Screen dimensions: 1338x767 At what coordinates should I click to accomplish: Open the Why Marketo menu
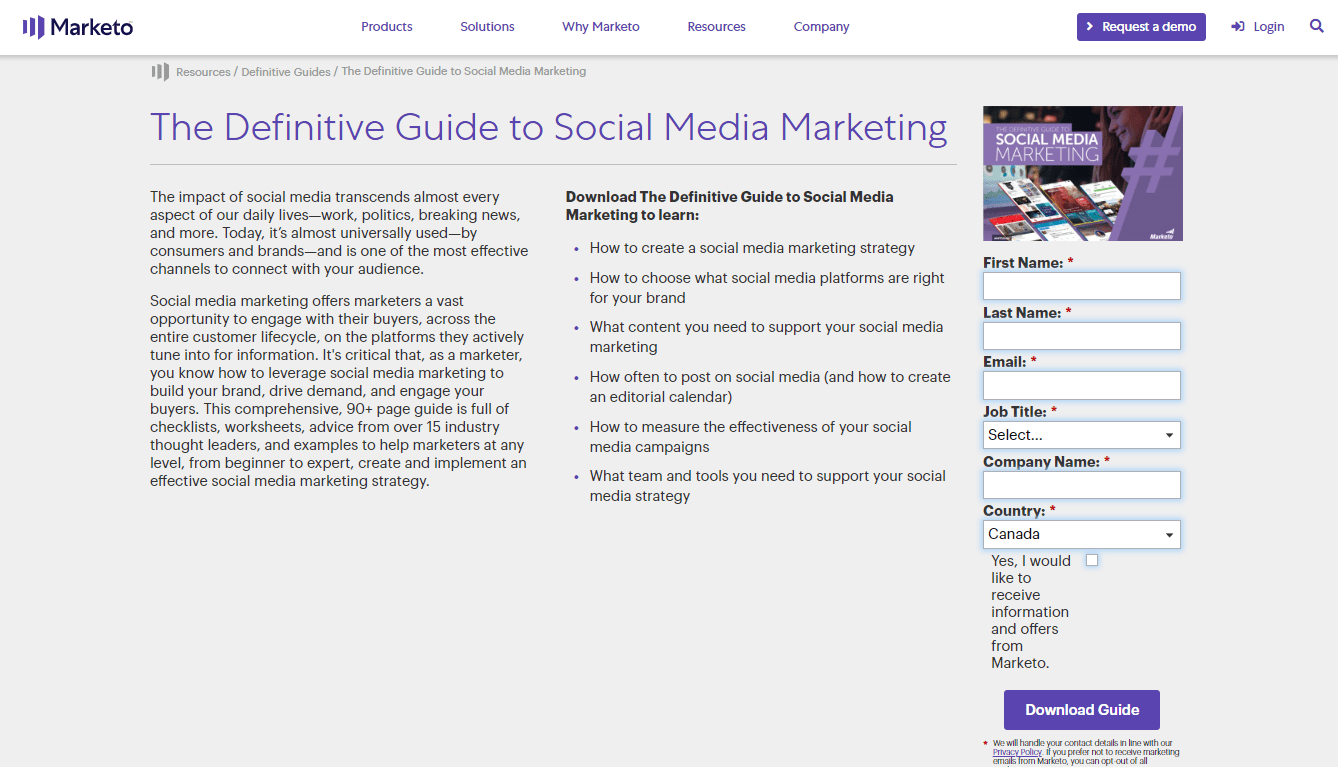[601, 27]
